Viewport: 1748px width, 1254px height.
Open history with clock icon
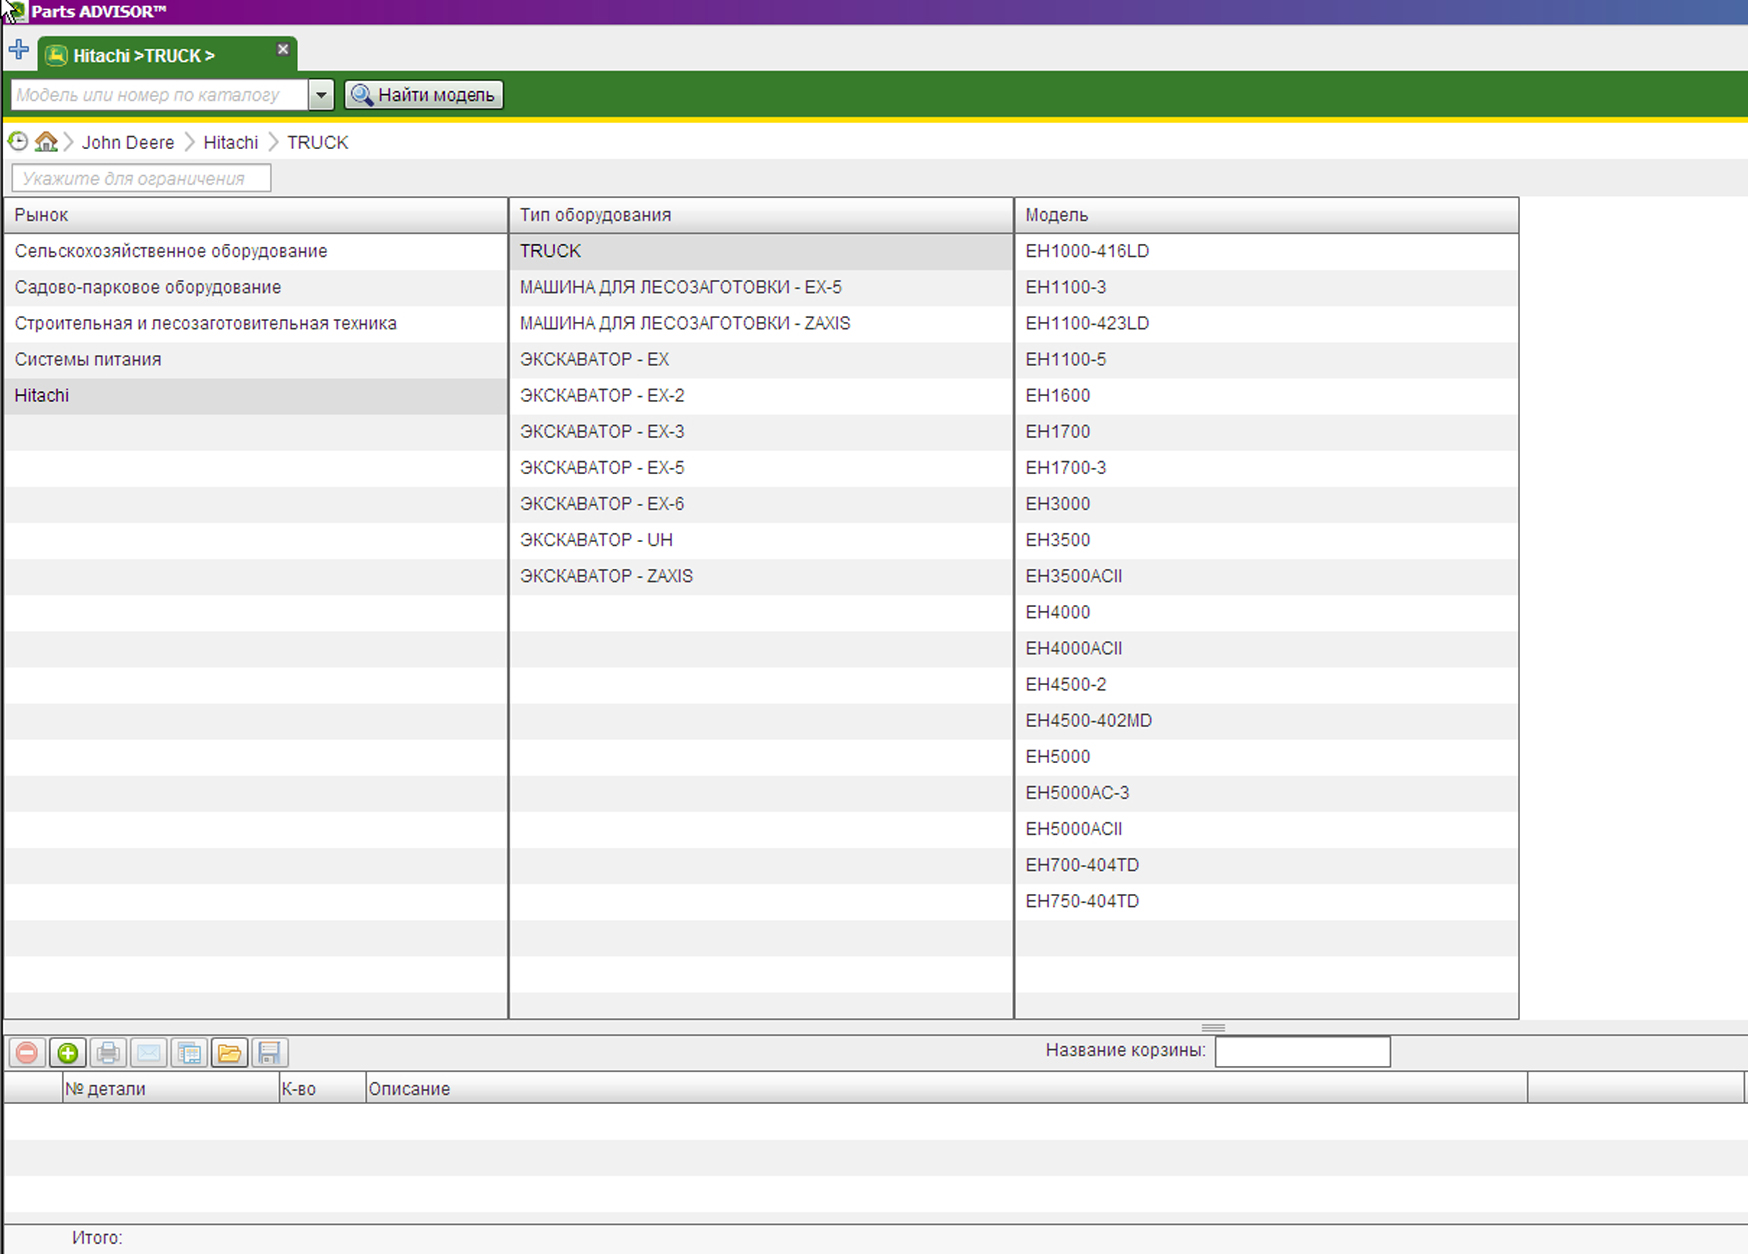coord(18,142)
